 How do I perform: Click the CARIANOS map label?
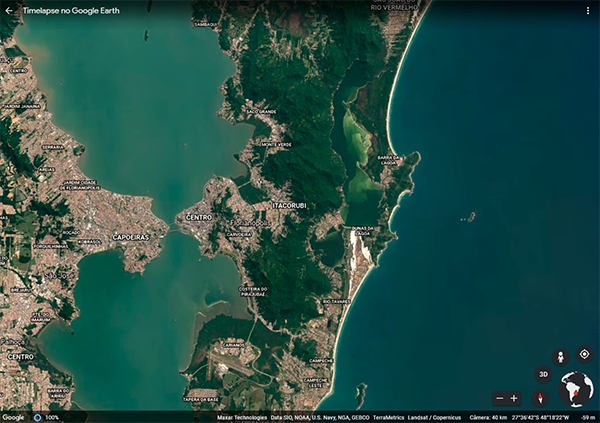pyautogui.click(x=234, y=345)
